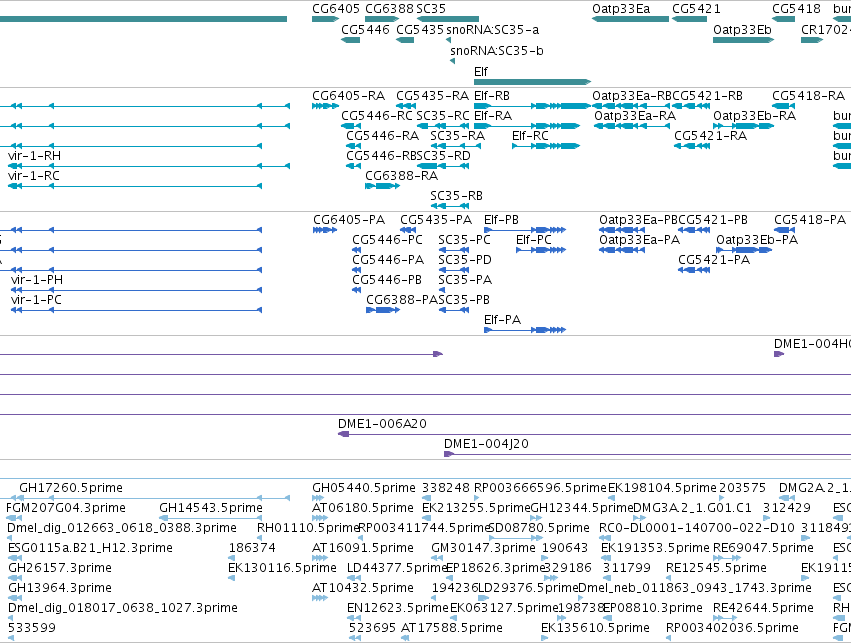851x643 pixels.
Task: Select the Elf gene bar
Action: pyautogui.click(x=532, y=82)
